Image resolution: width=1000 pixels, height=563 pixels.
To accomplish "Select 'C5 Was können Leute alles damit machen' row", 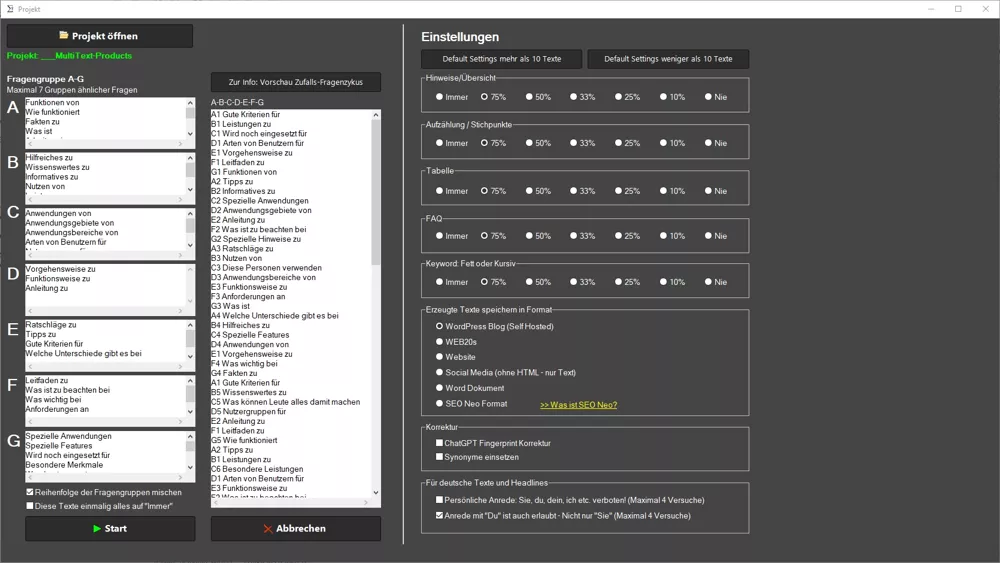I will tap(286, 402).
